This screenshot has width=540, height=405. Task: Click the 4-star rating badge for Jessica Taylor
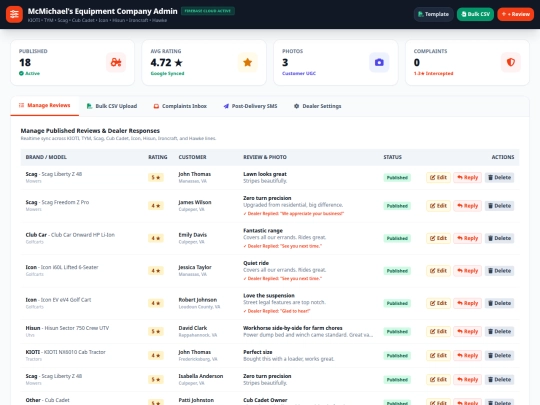pos(156,271)
